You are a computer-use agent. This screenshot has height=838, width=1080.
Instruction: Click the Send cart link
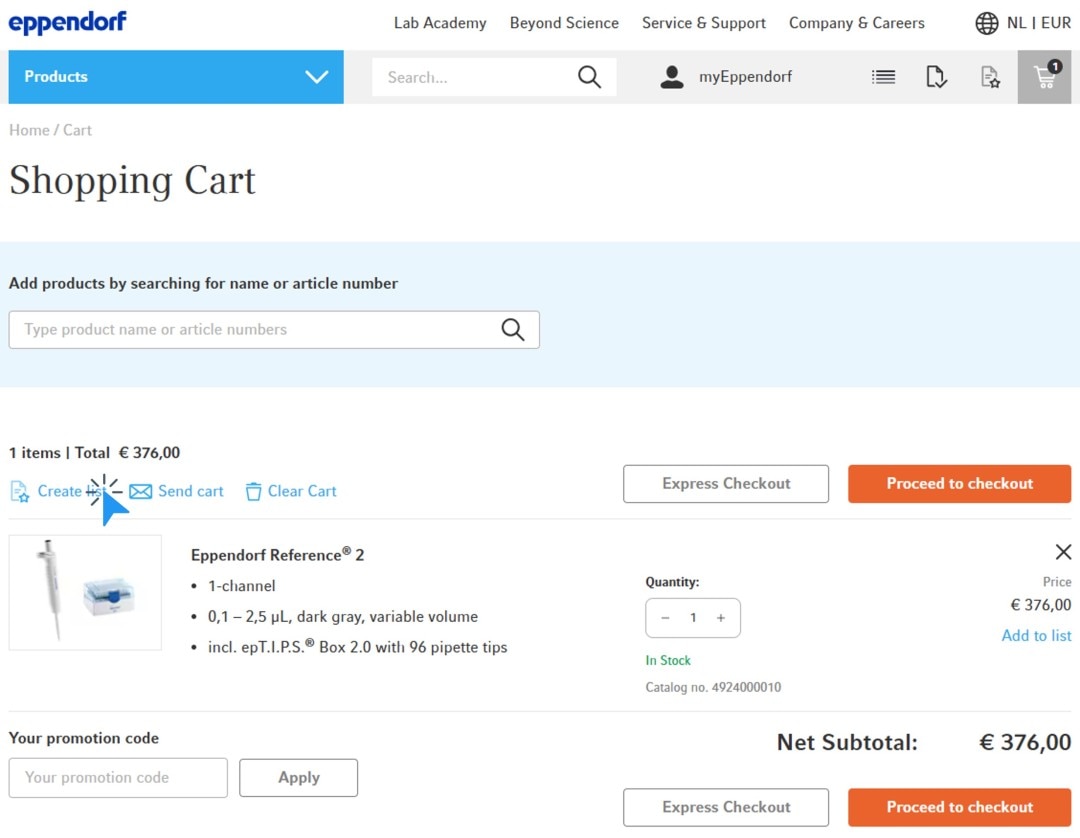pyautogui.click(x=177, y=491)
